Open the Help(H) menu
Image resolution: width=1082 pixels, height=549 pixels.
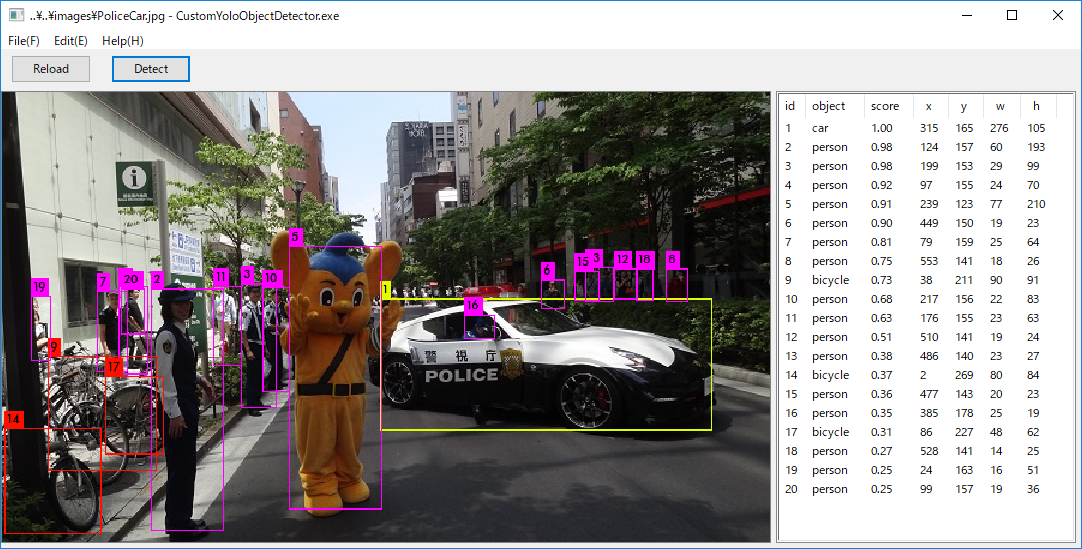123,41
